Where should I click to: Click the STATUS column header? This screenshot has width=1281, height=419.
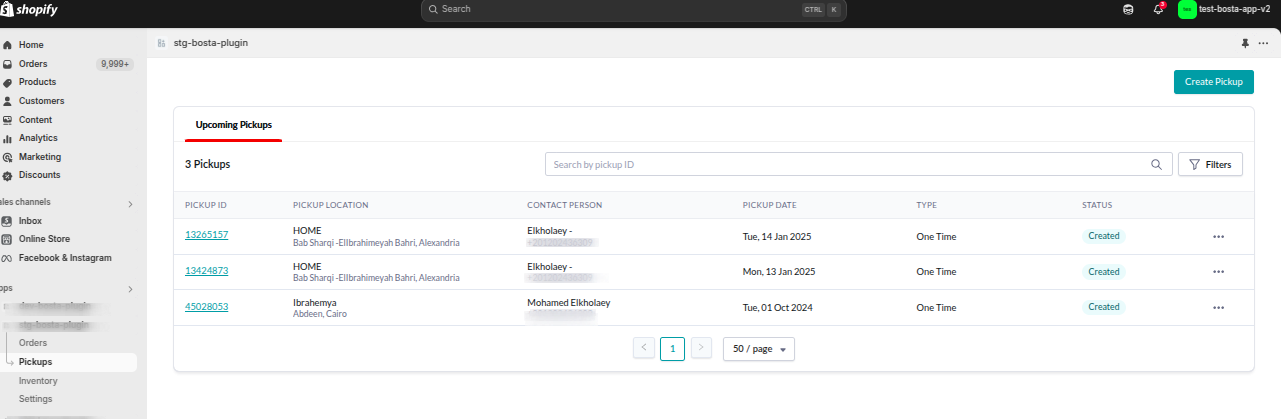coord(1097,205)
